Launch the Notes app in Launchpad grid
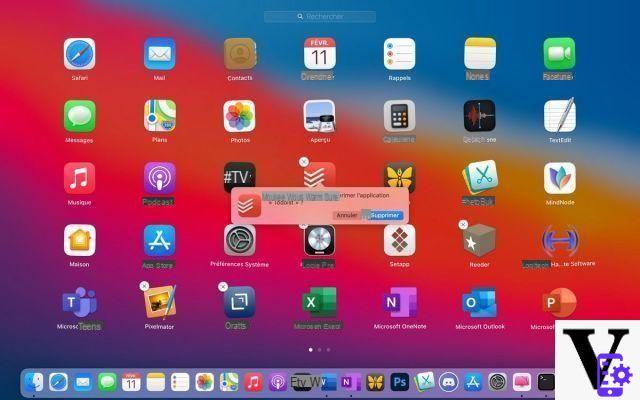Viewport: 640px width, 400px height. pos(480,54)
